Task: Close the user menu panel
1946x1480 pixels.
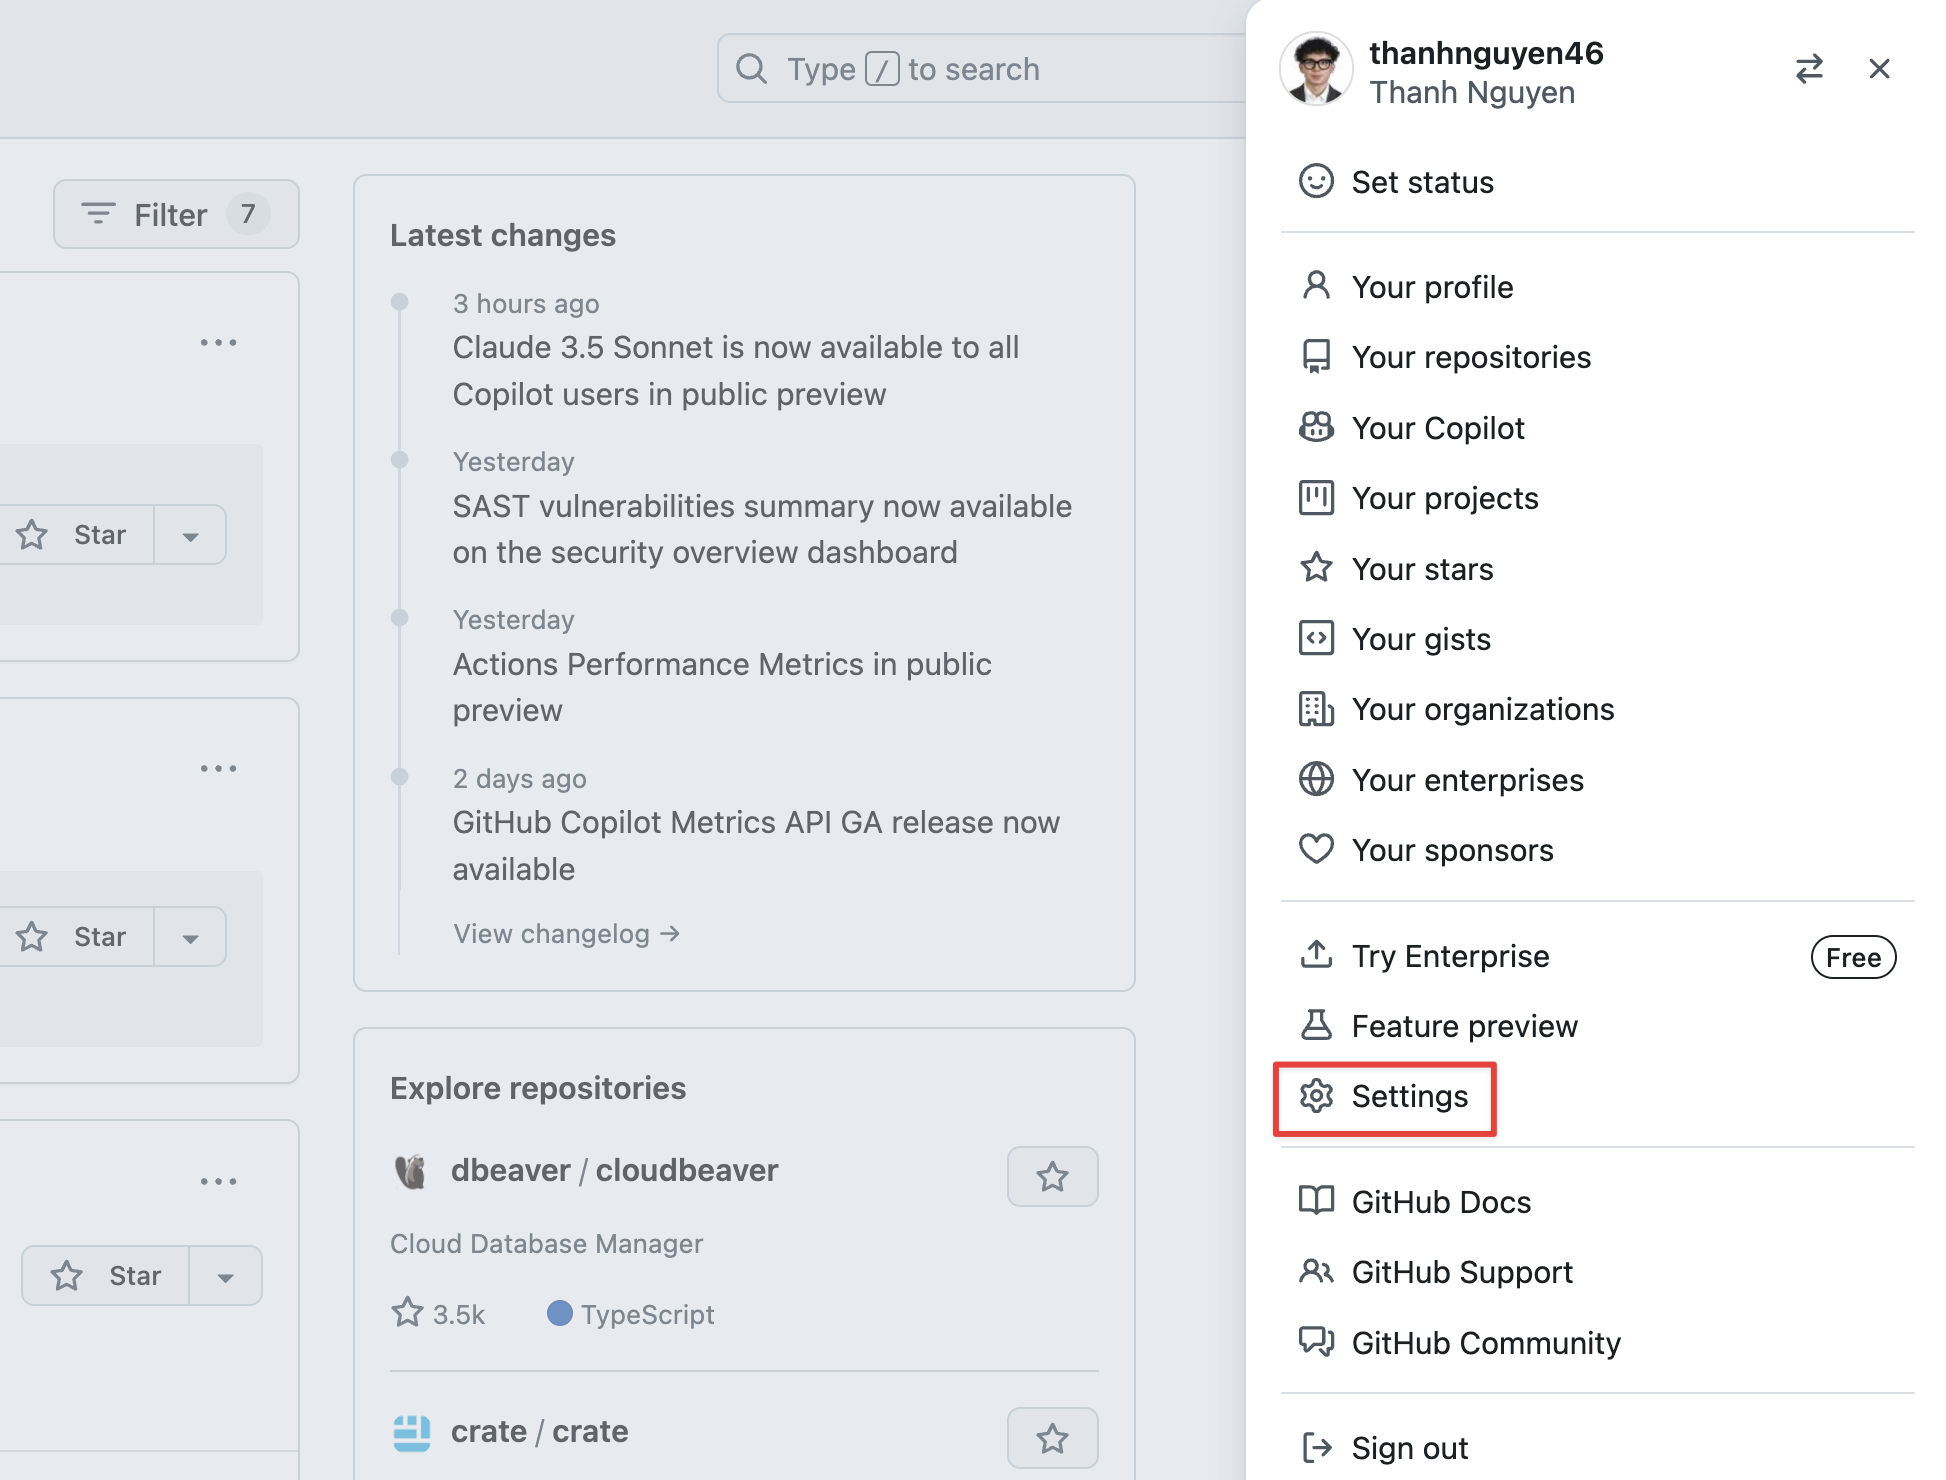Action: (x=1879, y=69)
